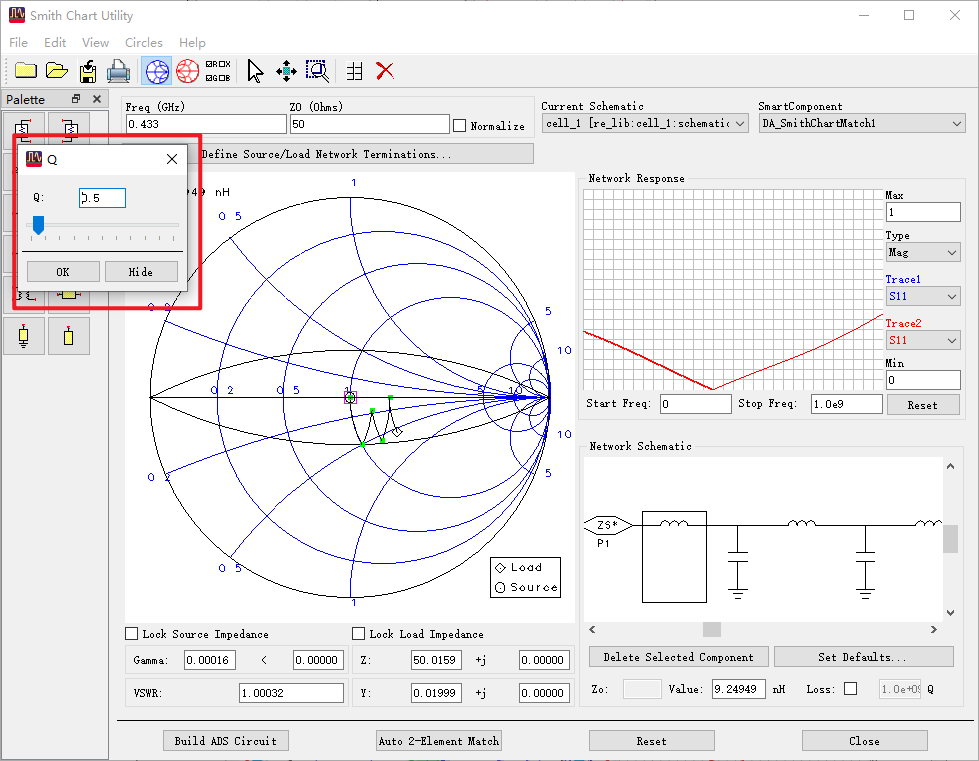Toggle the B circles checkbox in the toolbar
The image size is (979, 761).
click(223, 78)
